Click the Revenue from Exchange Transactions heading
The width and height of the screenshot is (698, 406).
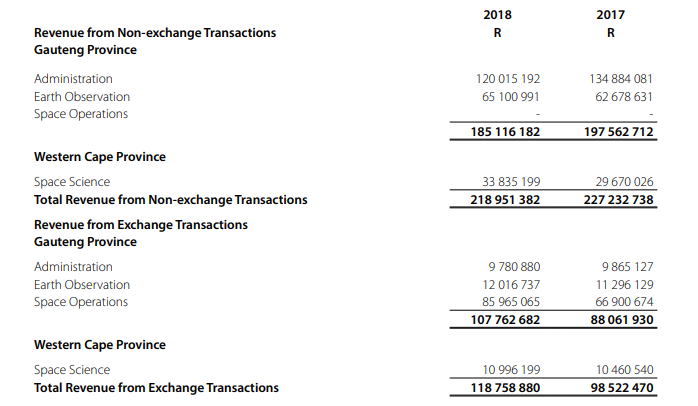141,225
